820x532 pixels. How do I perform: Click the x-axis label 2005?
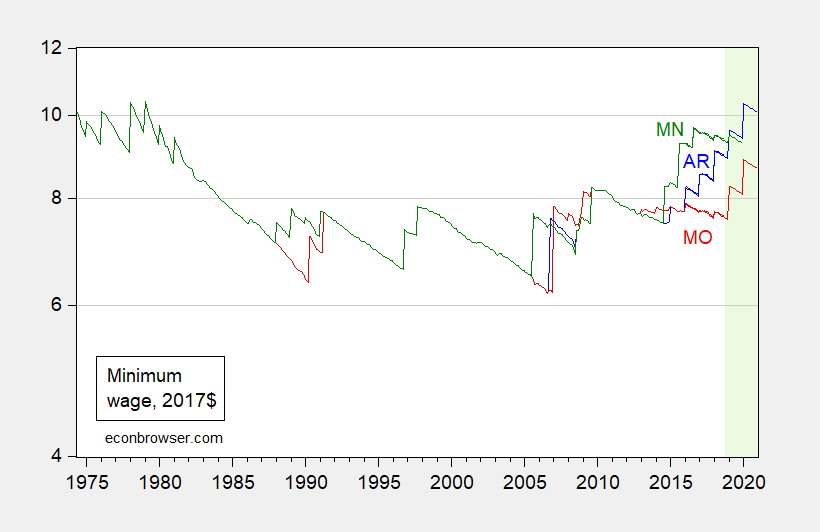coord(525,482)
